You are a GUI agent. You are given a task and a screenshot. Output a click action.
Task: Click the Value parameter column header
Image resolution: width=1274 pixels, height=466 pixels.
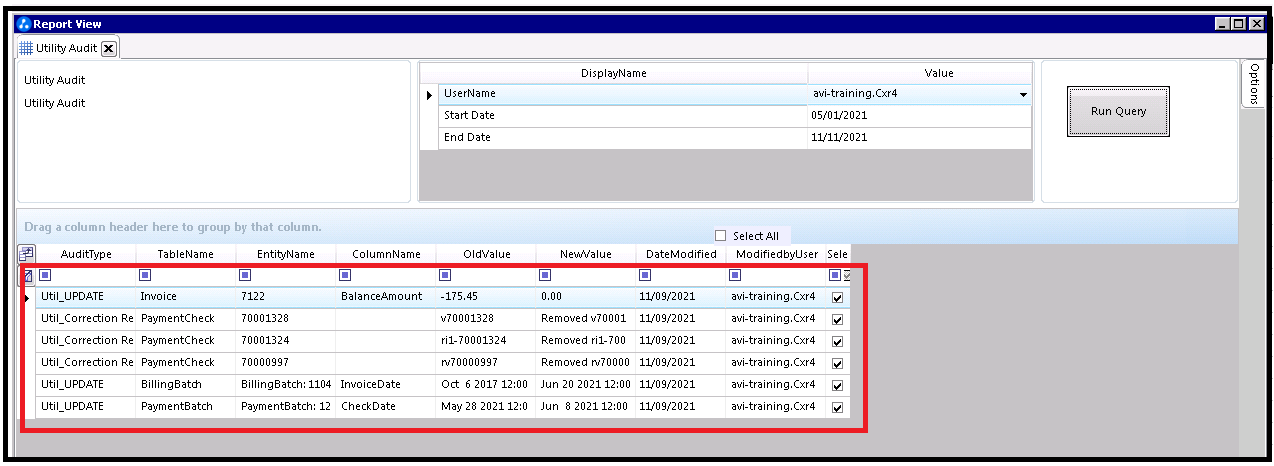[x=920, y=73]
